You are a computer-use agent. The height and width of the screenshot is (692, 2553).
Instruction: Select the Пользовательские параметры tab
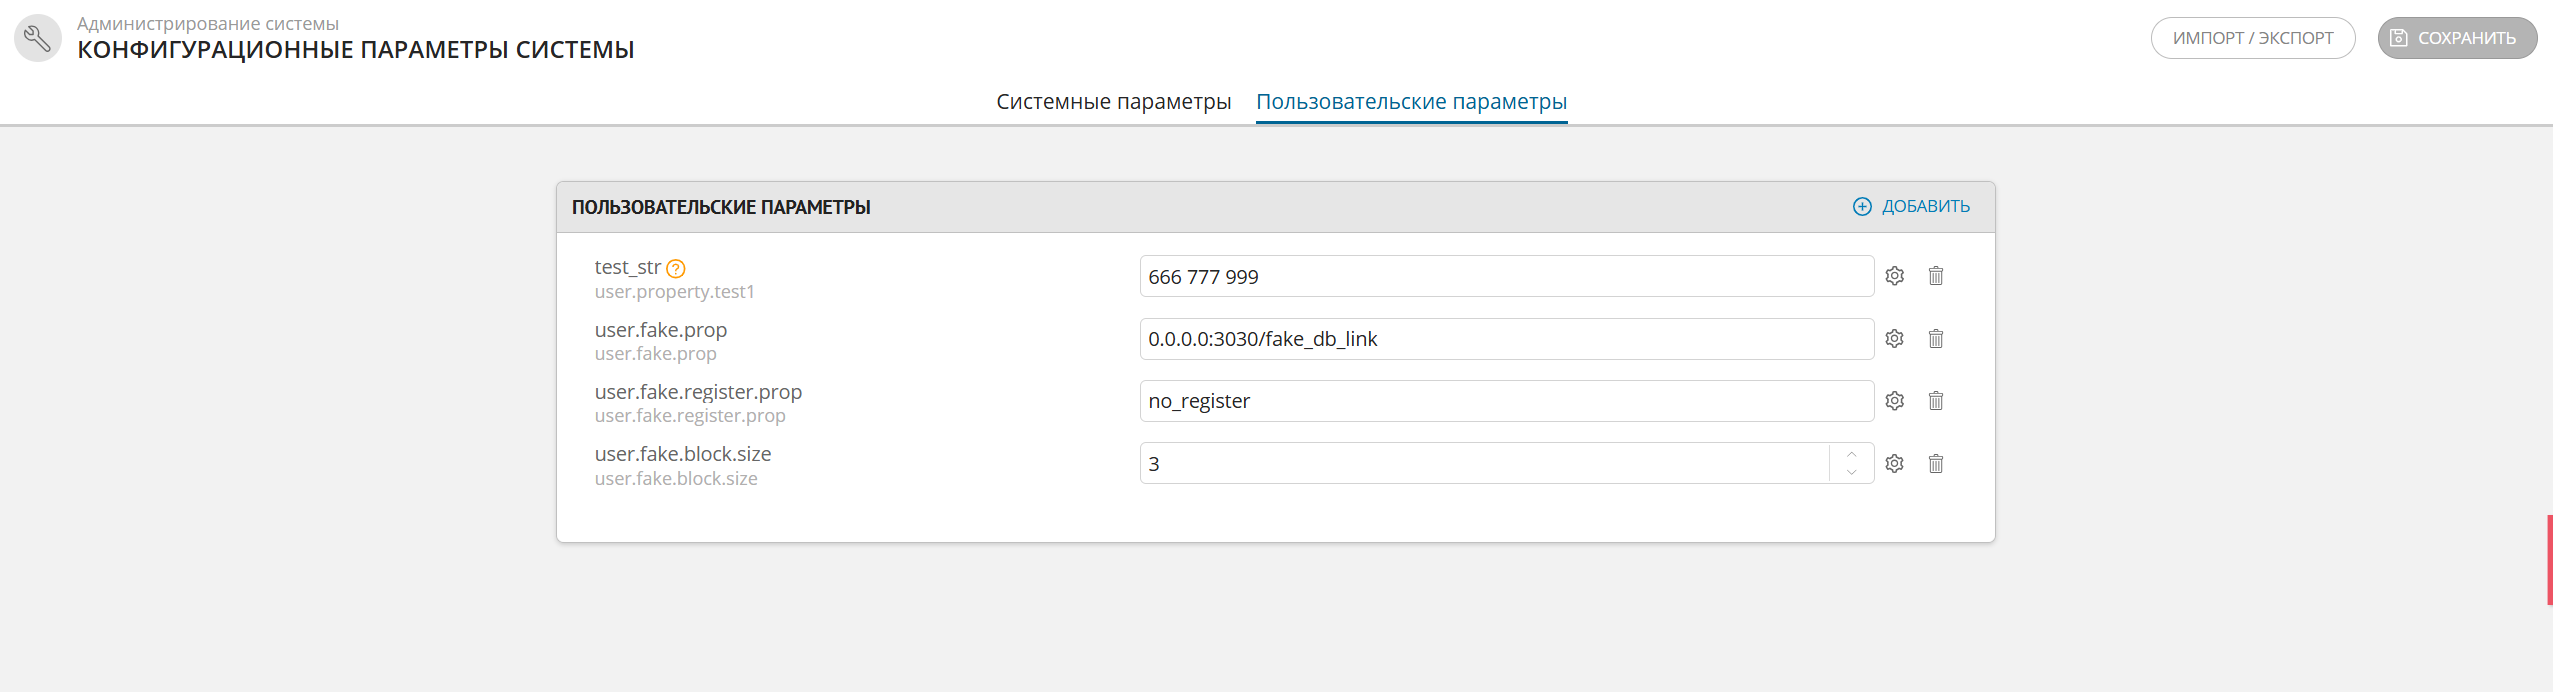click(x=1412, y=101)
